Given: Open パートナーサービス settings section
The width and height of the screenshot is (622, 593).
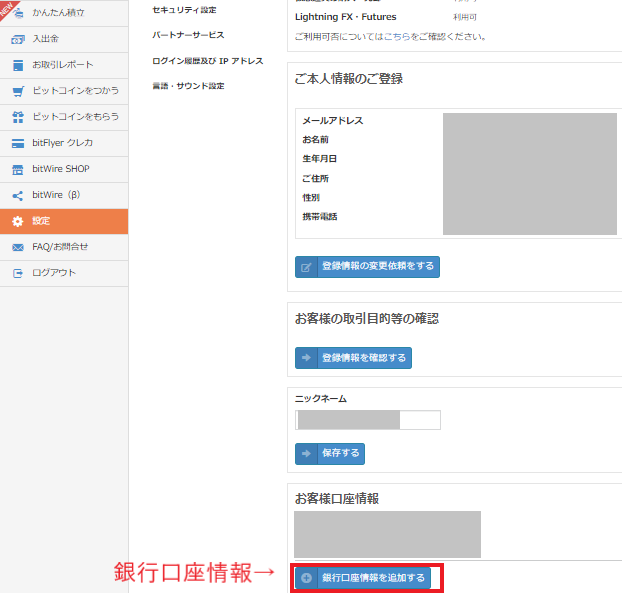Looking at the screenshot, I should tap(188, 35).
